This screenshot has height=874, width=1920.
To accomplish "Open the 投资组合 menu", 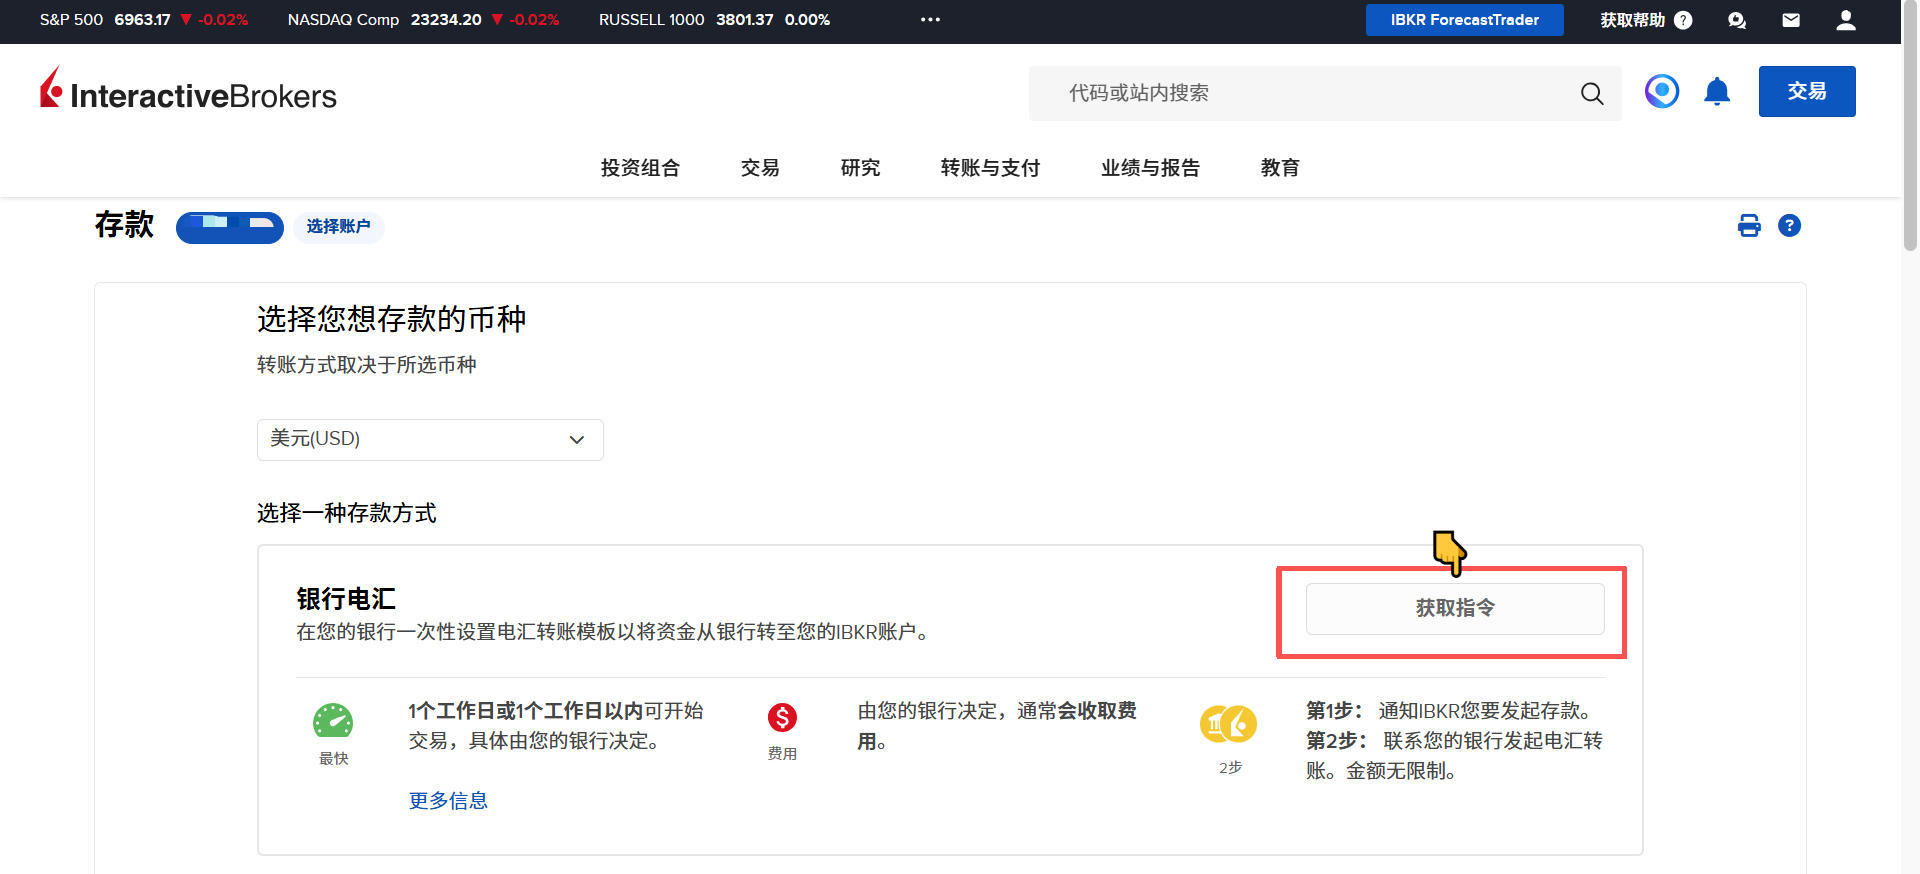I will pyautogui.click(x=640, y=168).
